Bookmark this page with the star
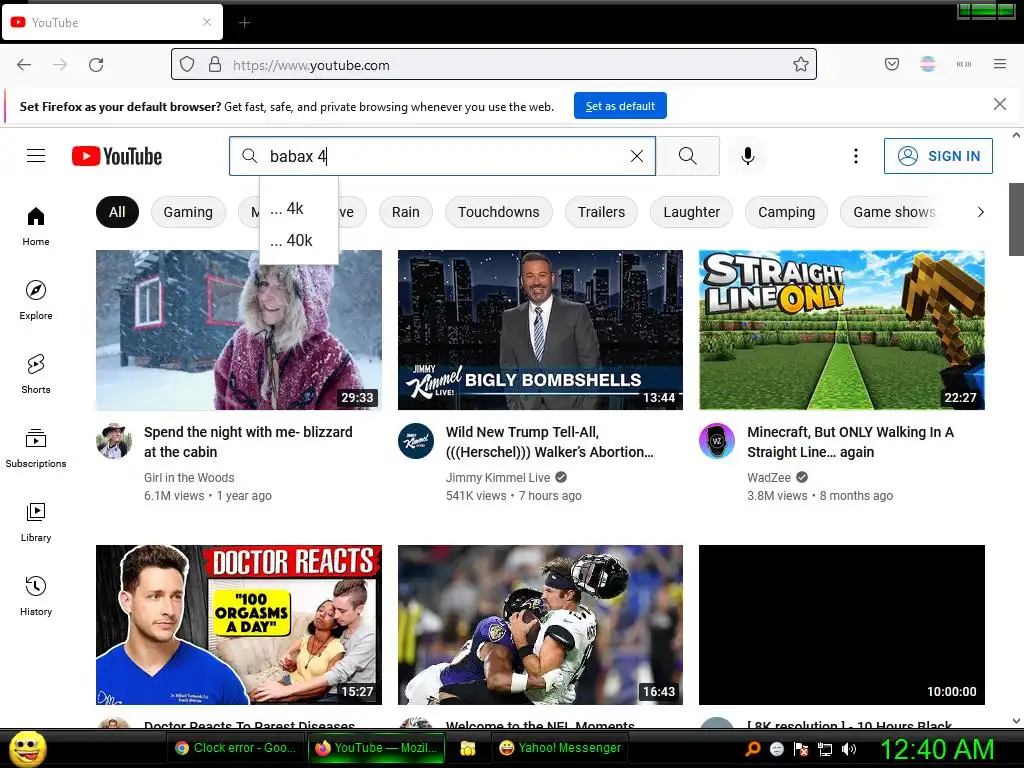Image resolution: width=1024 pixels, height=768 pixels. [x=801, y=64]
